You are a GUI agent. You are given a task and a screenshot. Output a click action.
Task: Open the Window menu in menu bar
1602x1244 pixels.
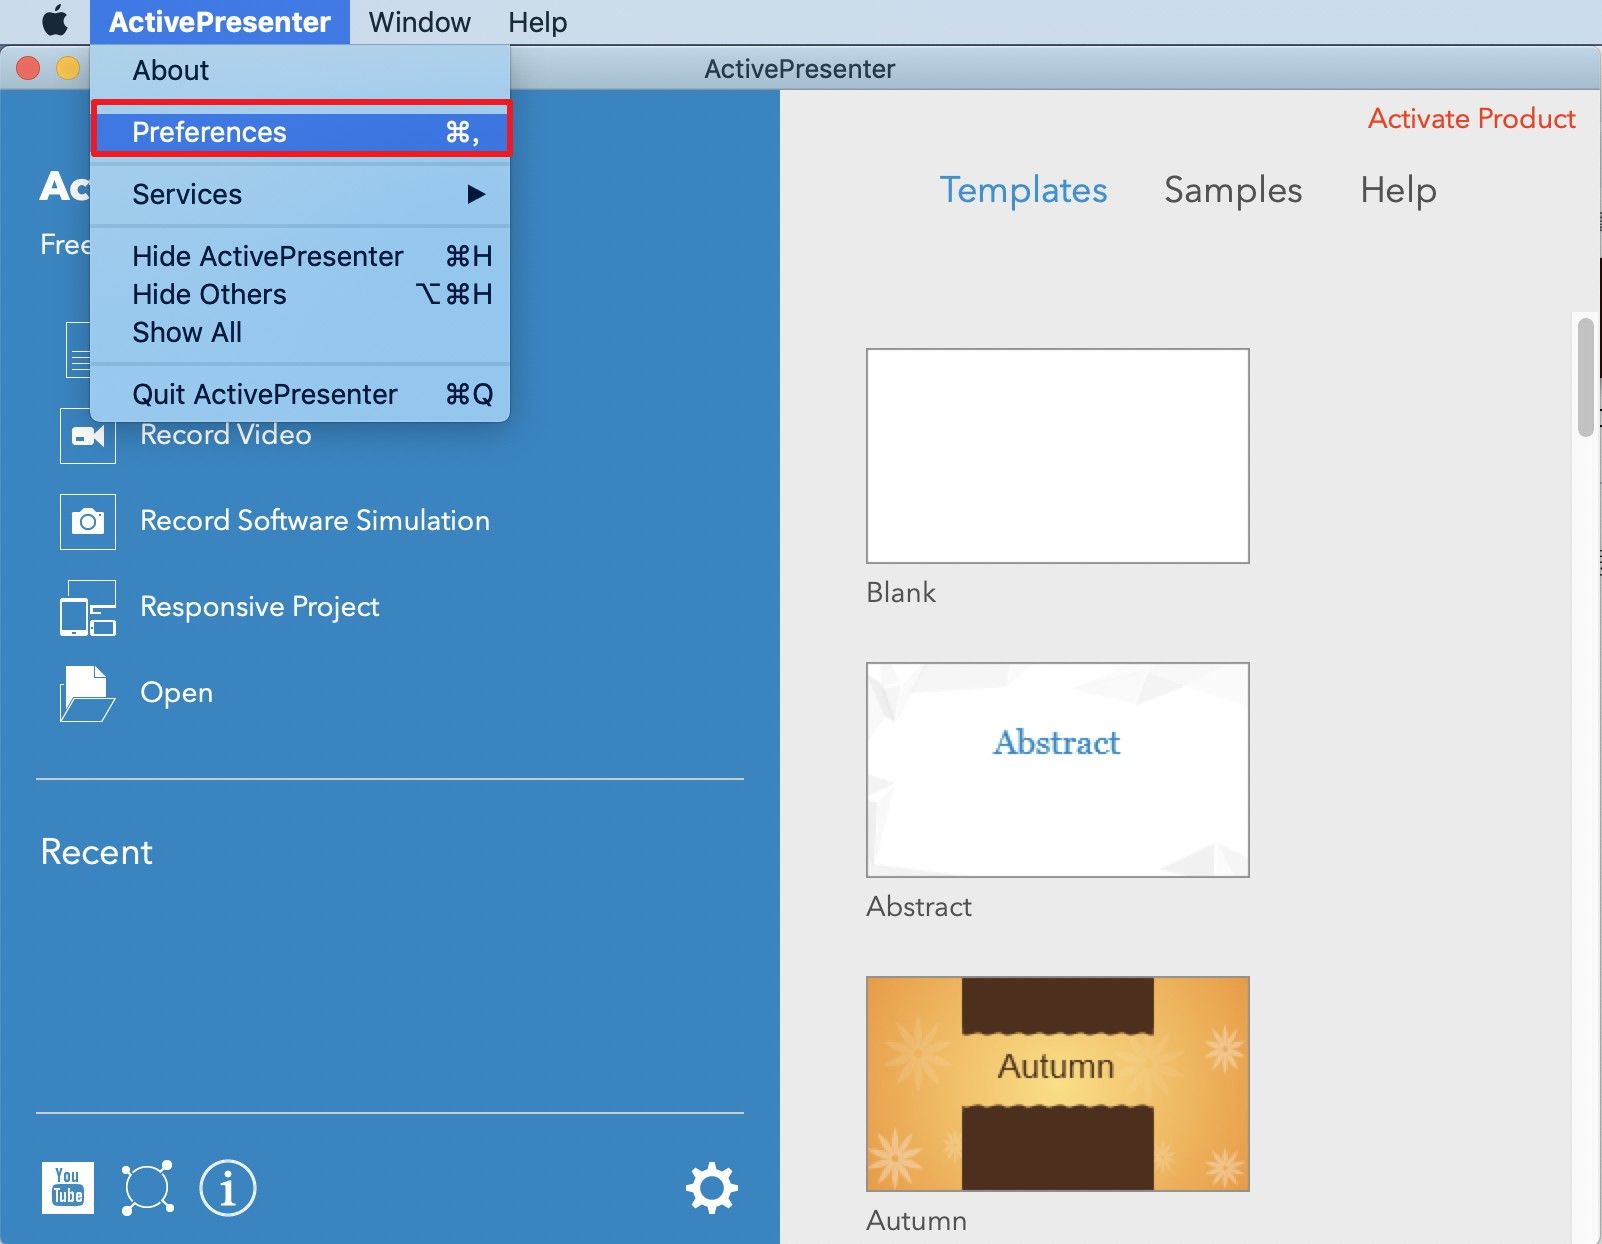419,22
